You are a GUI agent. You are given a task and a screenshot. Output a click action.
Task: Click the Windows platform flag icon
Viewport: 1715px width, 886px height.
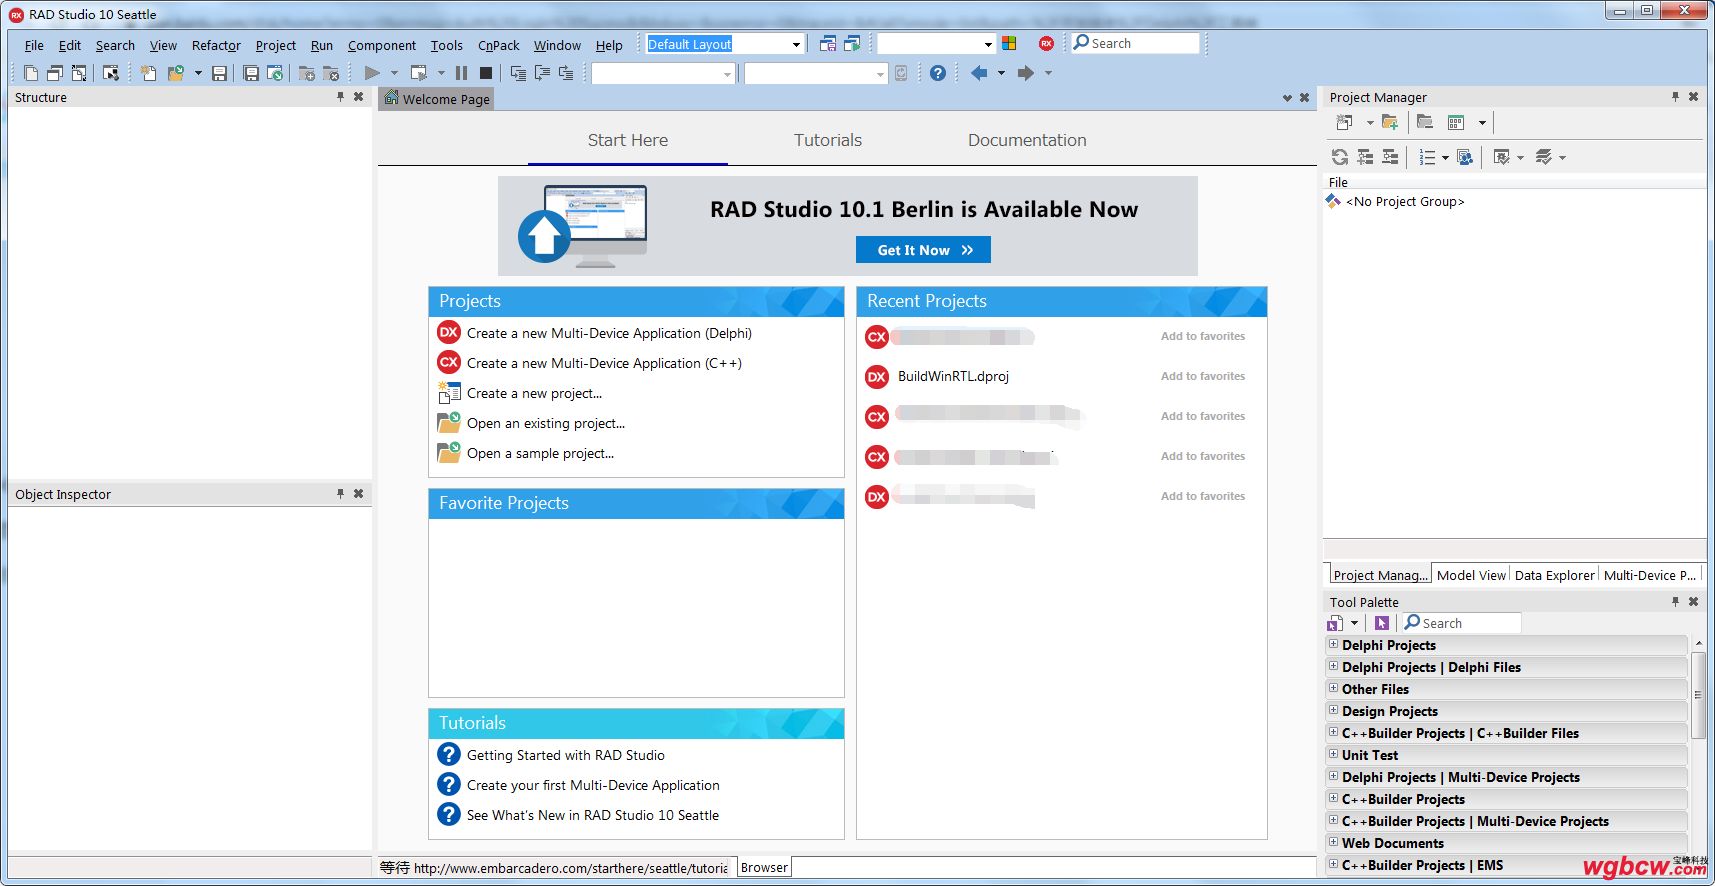tap(1010, 43)
